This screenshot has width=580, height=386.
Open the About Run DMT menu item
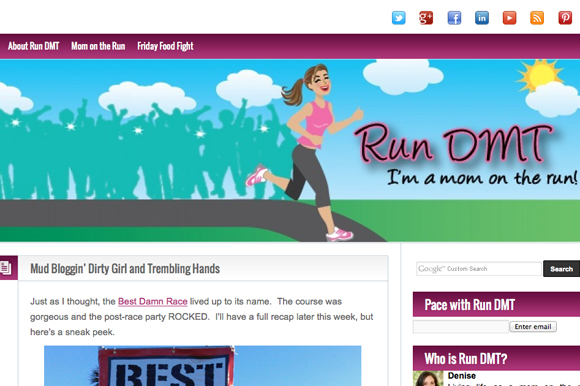34,46
